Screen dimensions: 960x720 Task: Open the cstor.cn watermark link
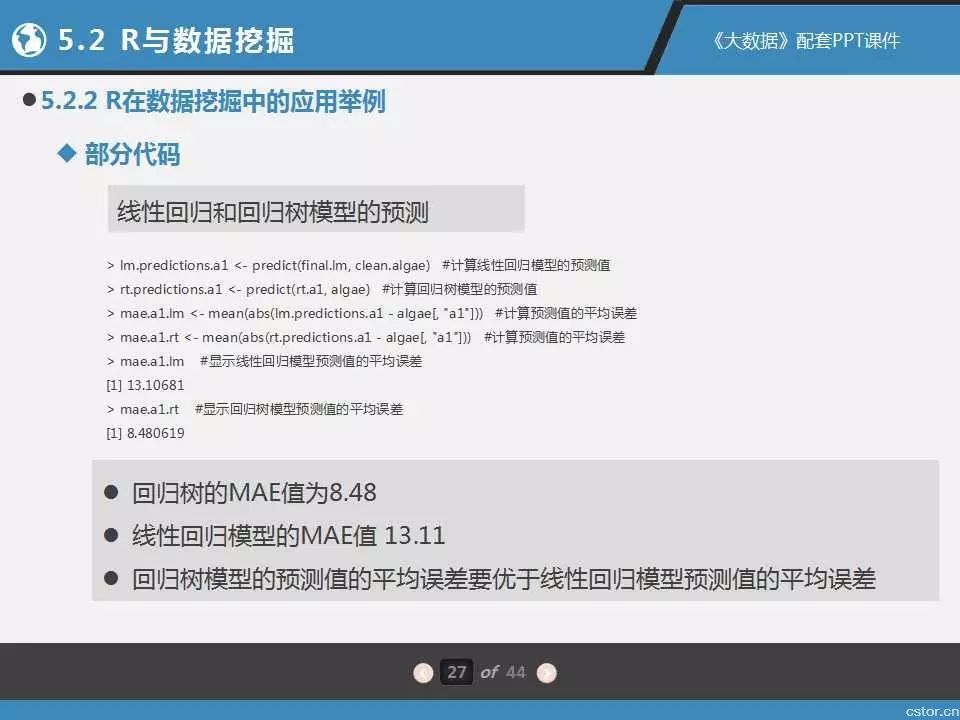929,708
